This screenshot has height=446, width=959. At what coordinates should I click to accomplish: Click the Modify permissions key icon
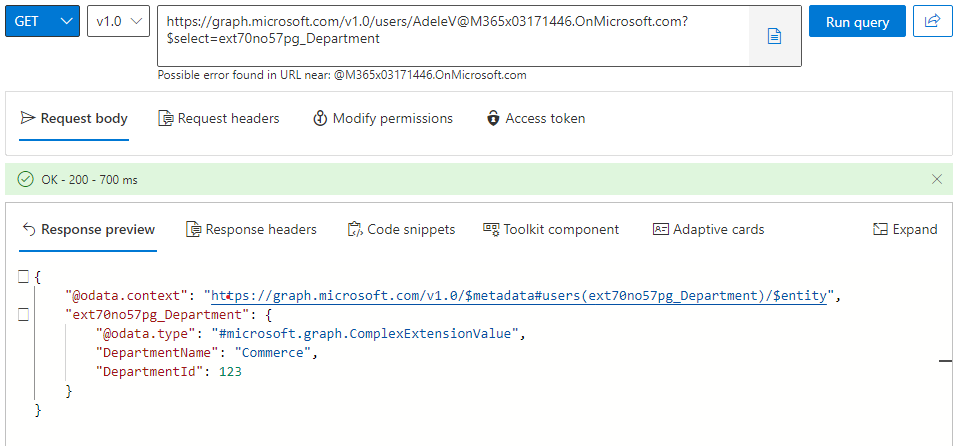(x=320, y=118)
